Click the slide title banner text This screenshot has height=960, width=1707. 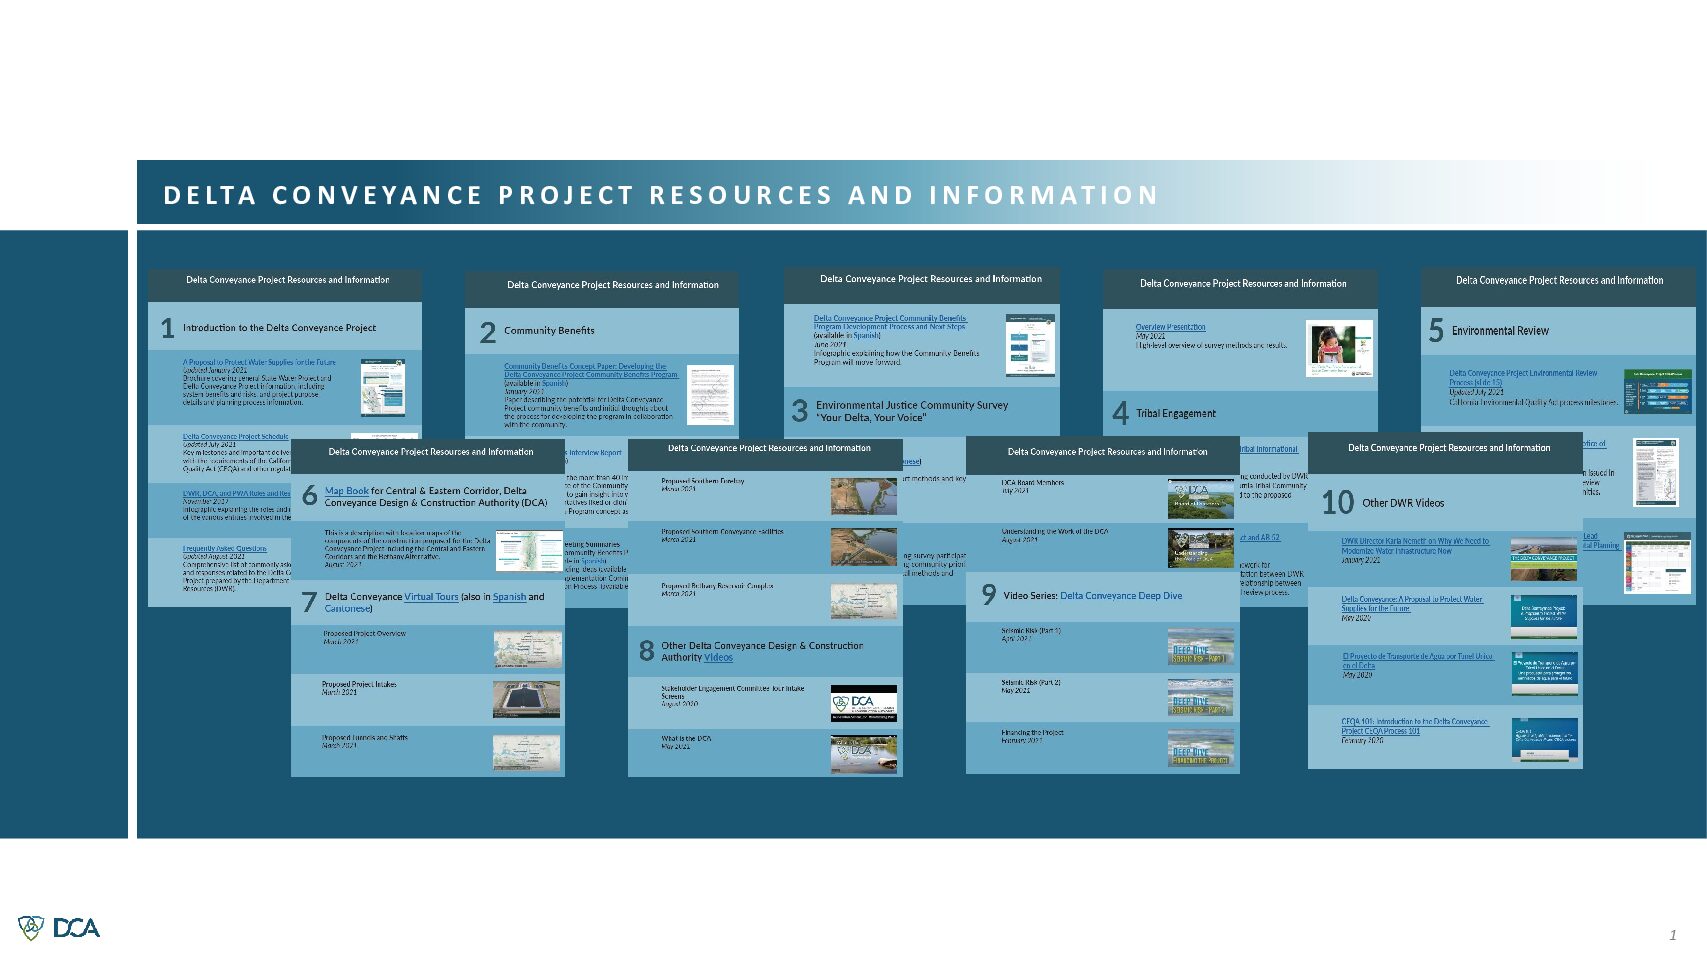coord(661,195)
